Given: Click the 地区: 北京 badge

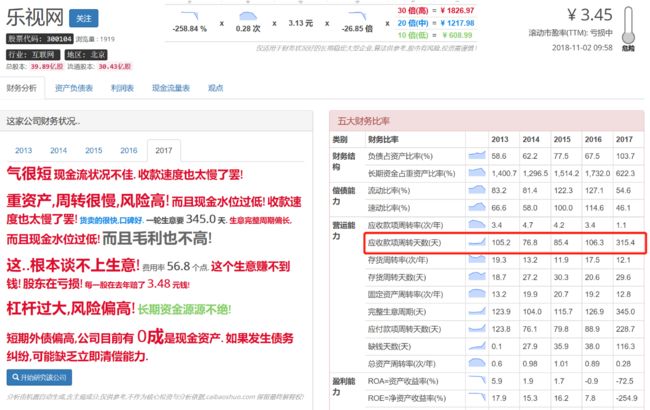Looking at the screenshot, I should tap(86, 55).
